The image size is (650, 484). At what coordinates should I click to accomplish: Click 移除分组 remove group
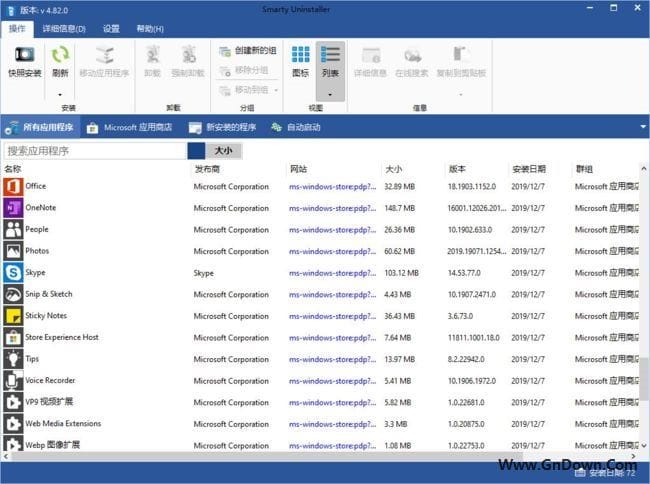[244, 70]
